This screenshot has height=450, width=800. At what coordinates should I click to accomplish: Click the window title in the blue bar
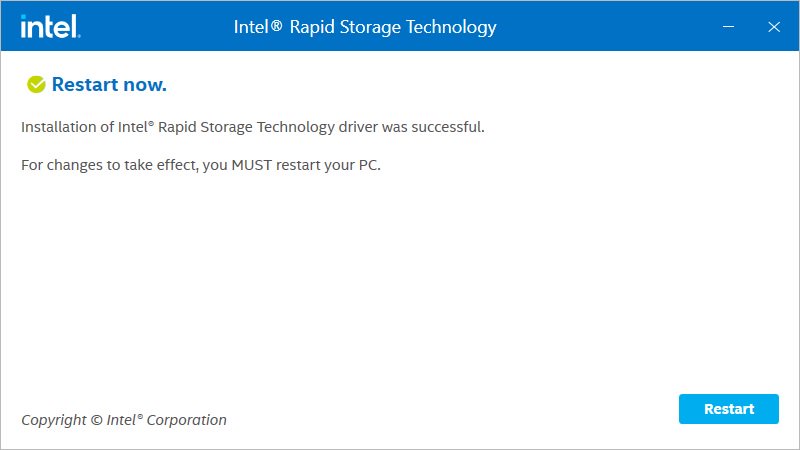pyautogui.click(x=365, y=27)
